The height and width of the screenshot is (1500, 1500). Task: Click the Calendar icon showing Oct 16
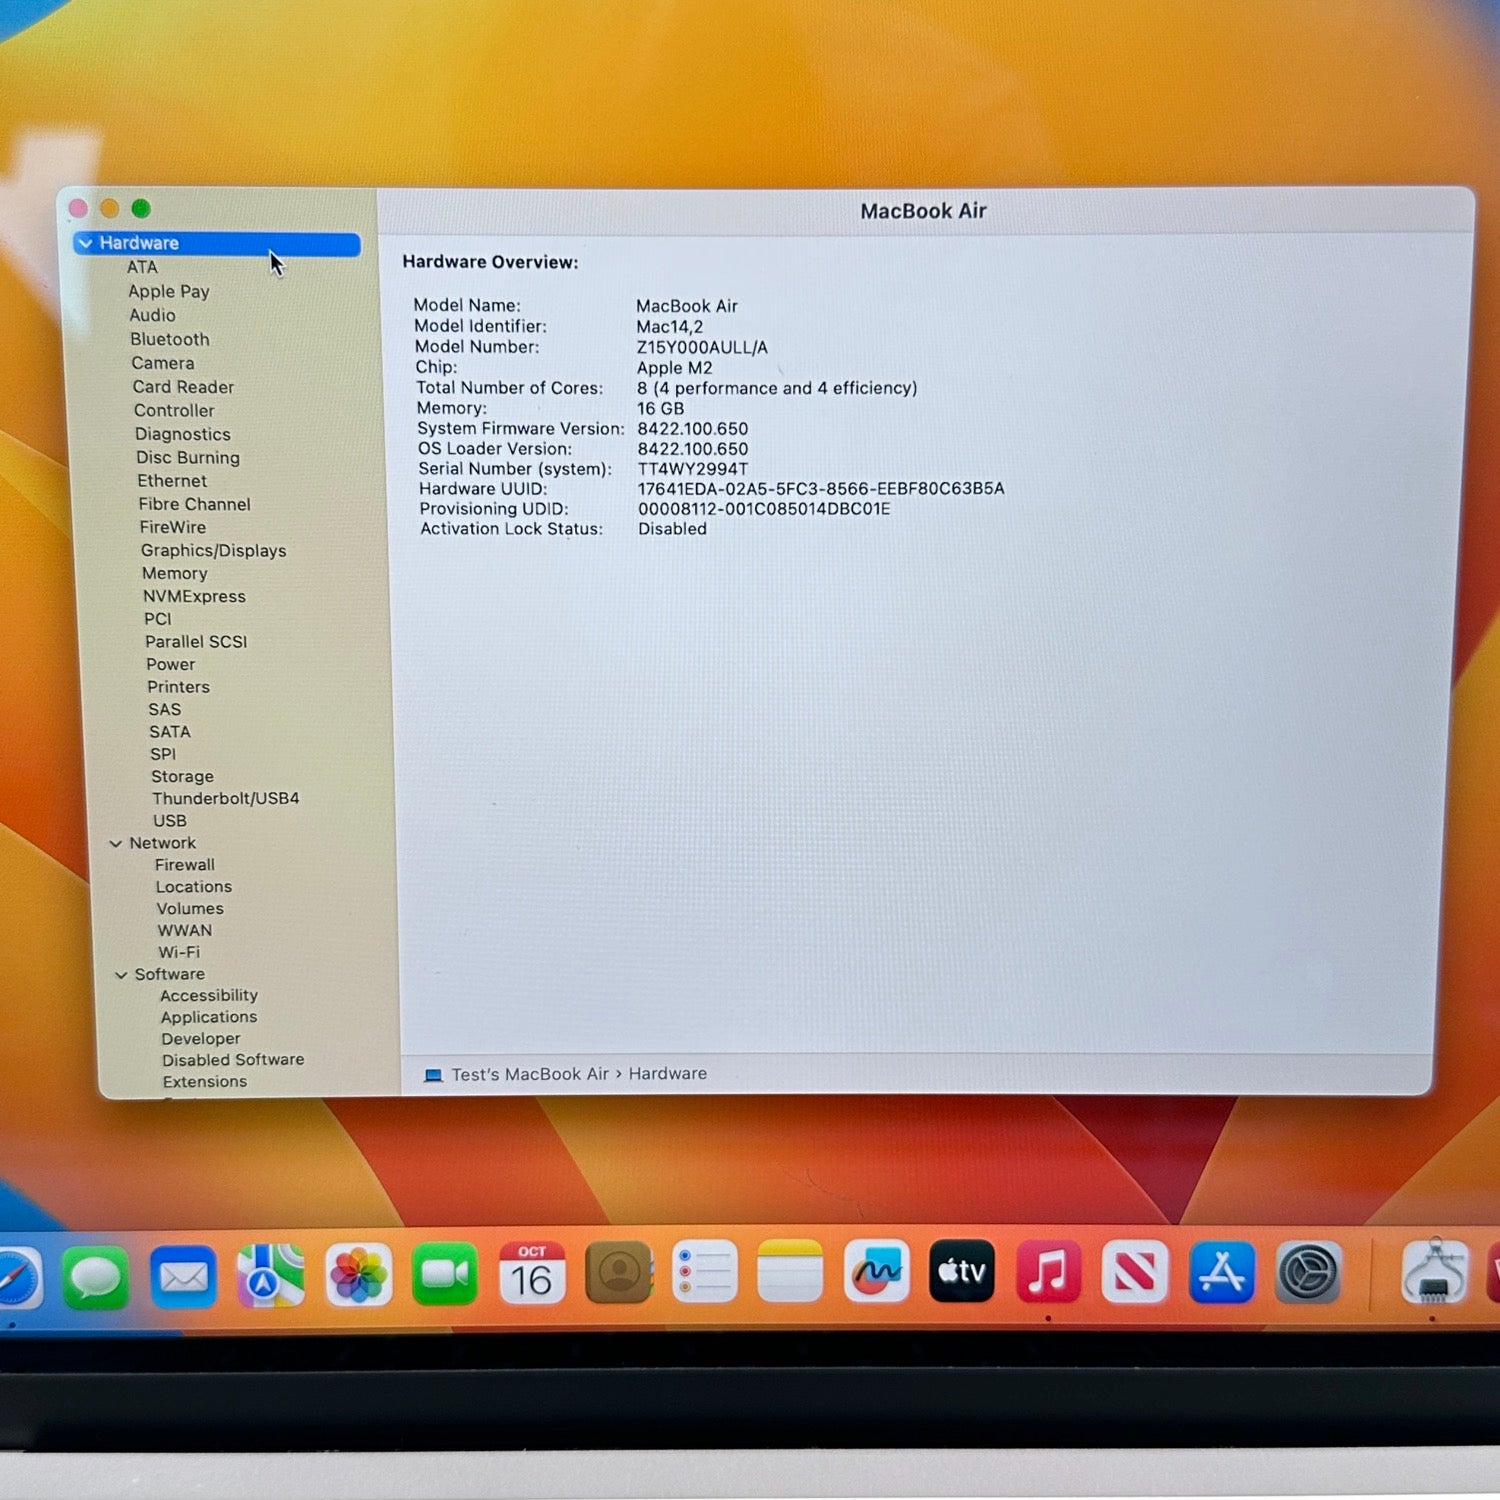click(x=532, y=1274)
